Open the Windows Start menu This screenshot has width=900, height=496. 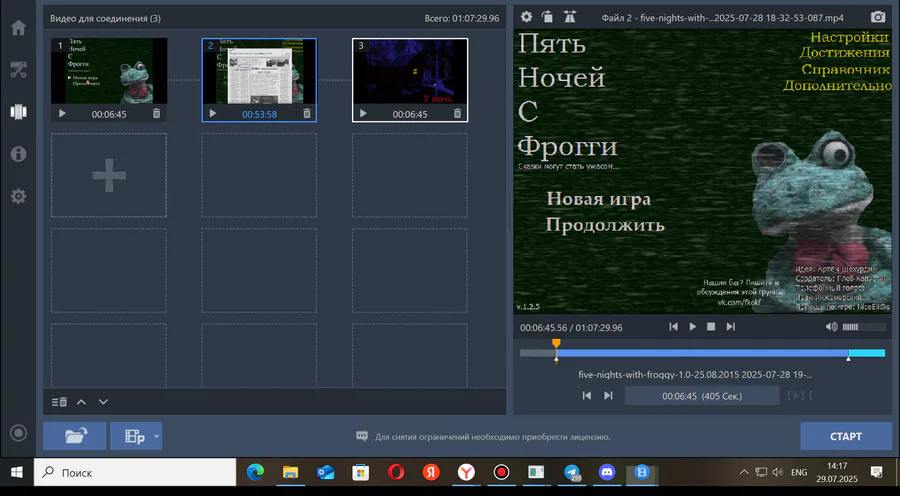(17, 472)
